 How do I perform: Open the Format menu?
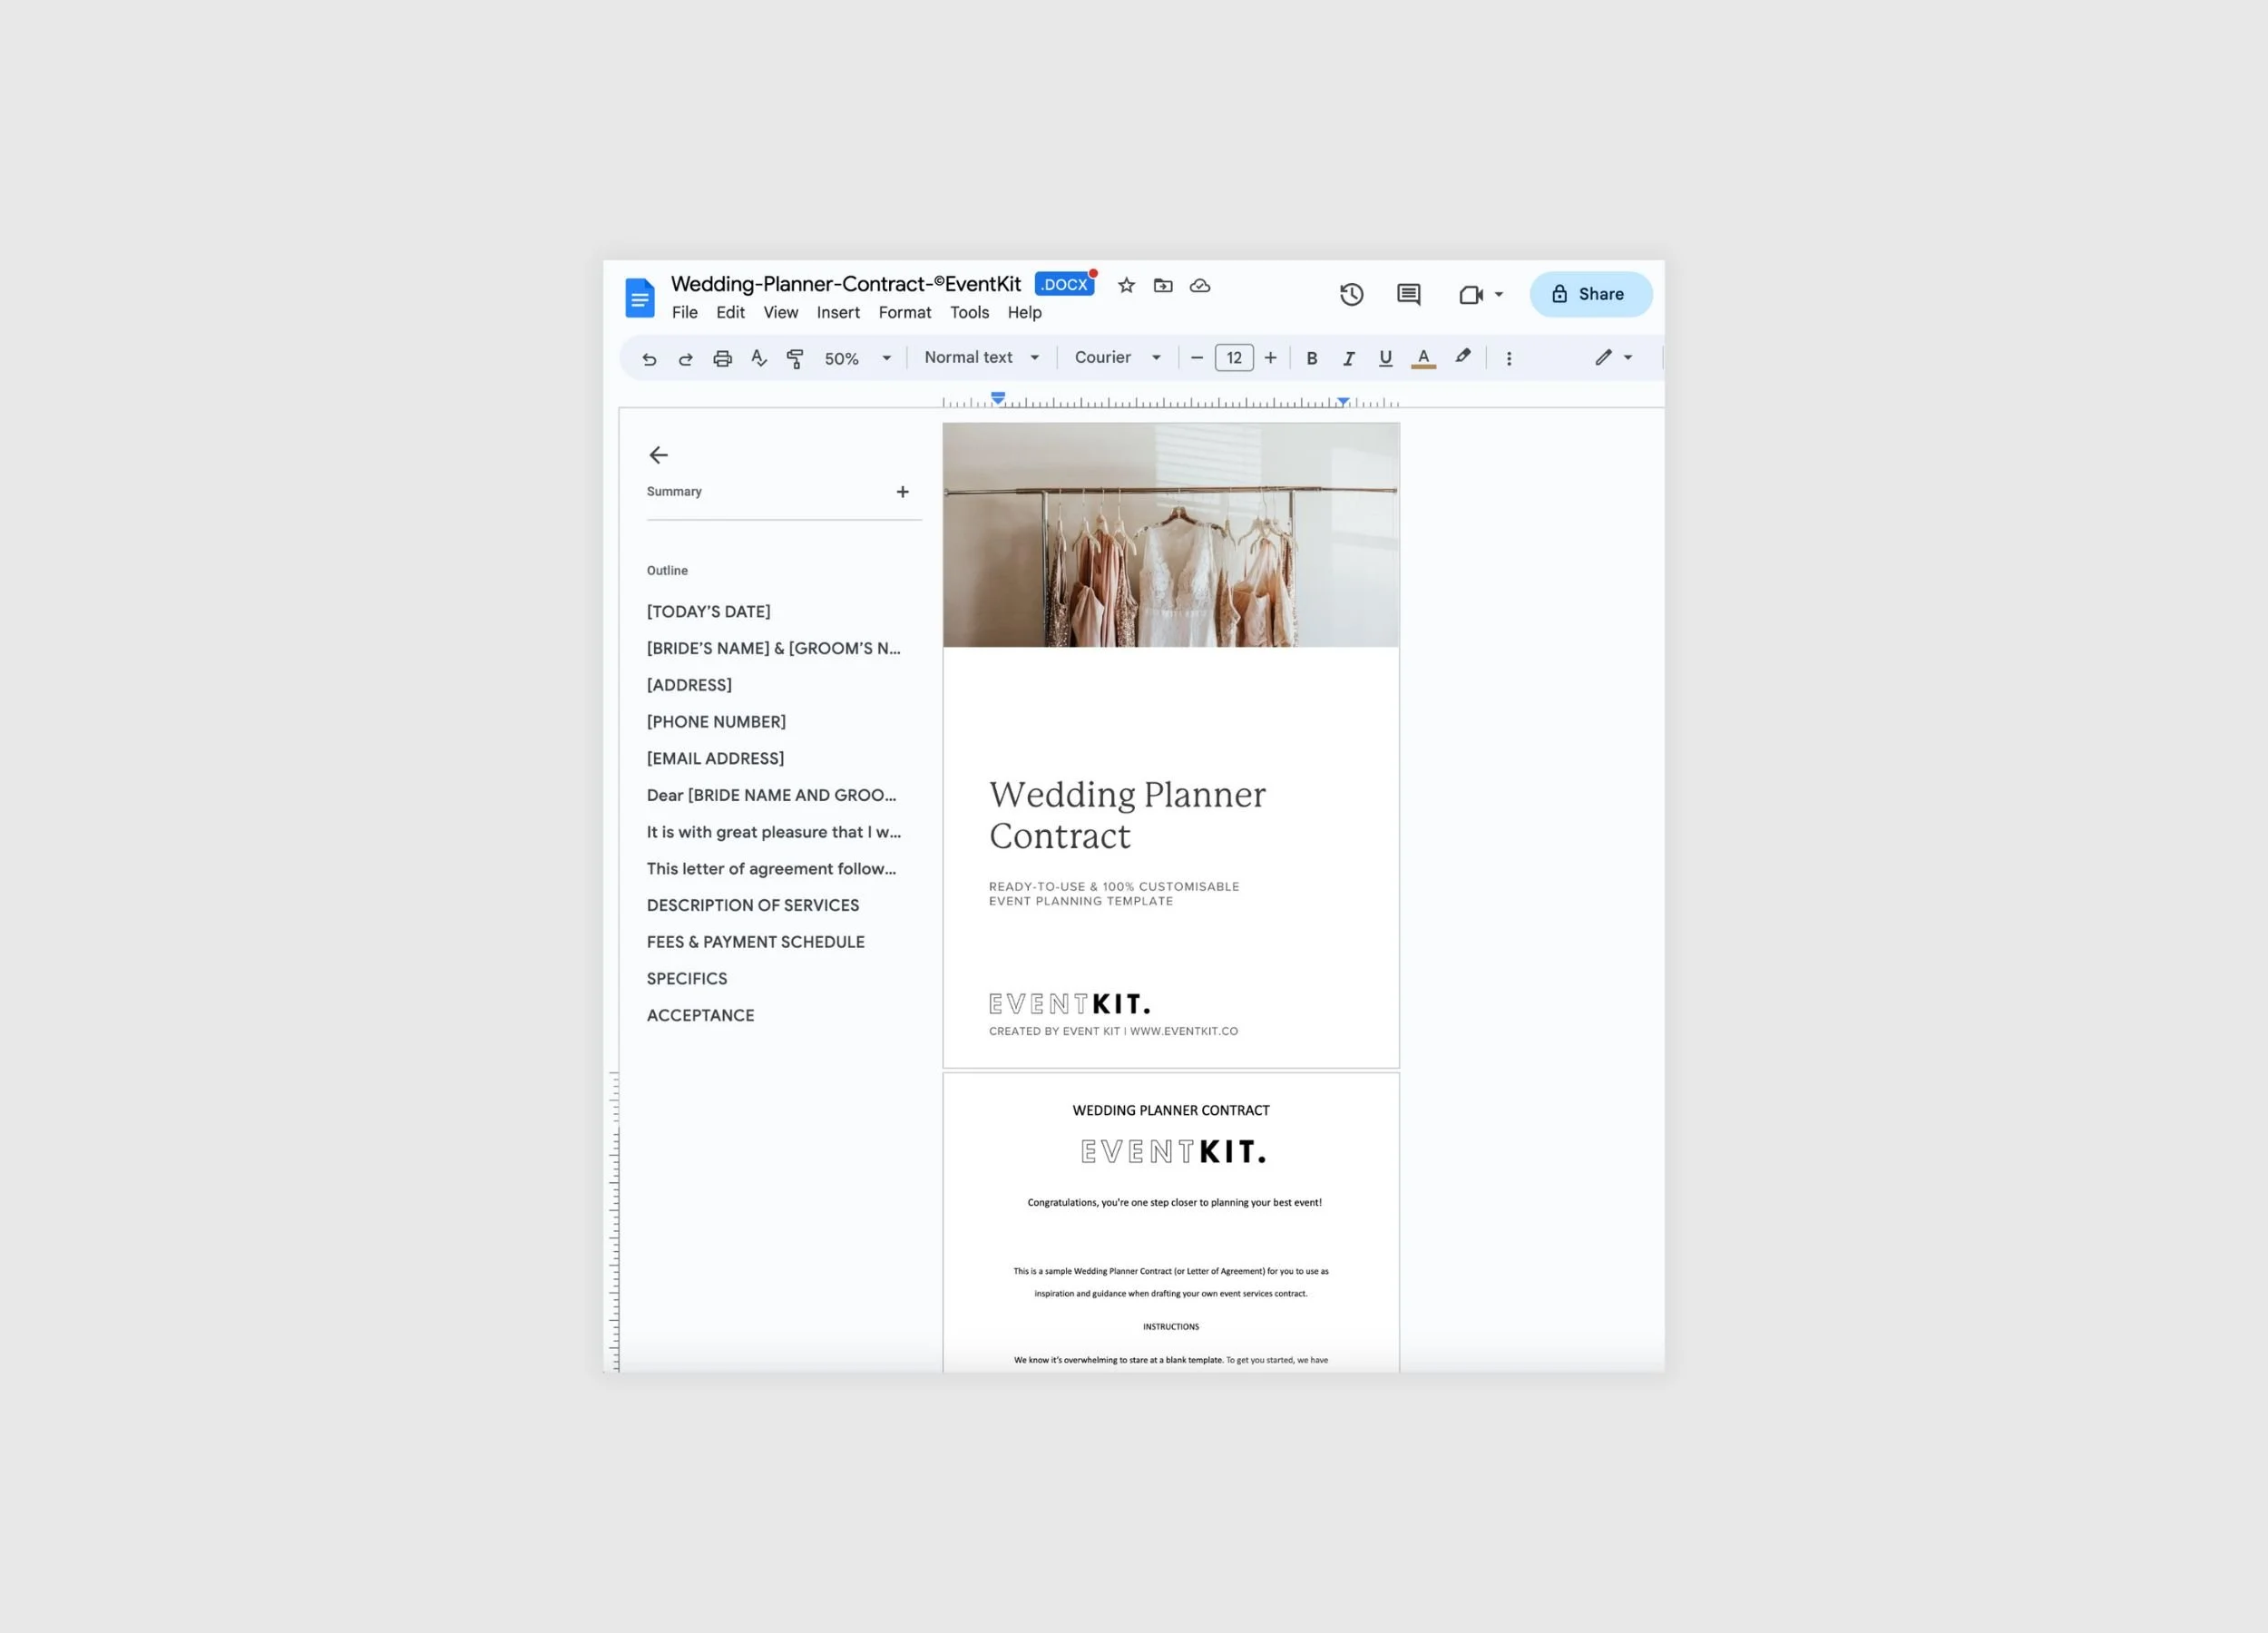(x=904, y=312)
